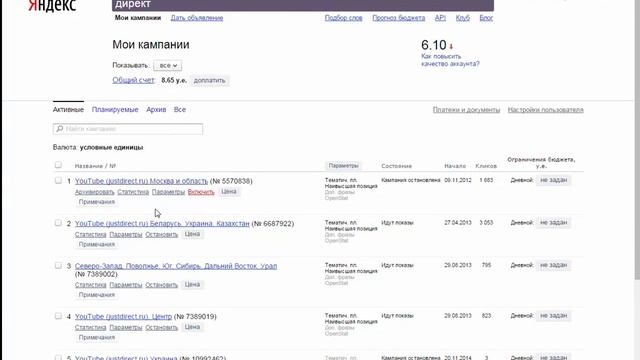This screenshot has height=360, width=640.
Task: Click Примечания for campaign 1 Москва и область
Action: 97,202
